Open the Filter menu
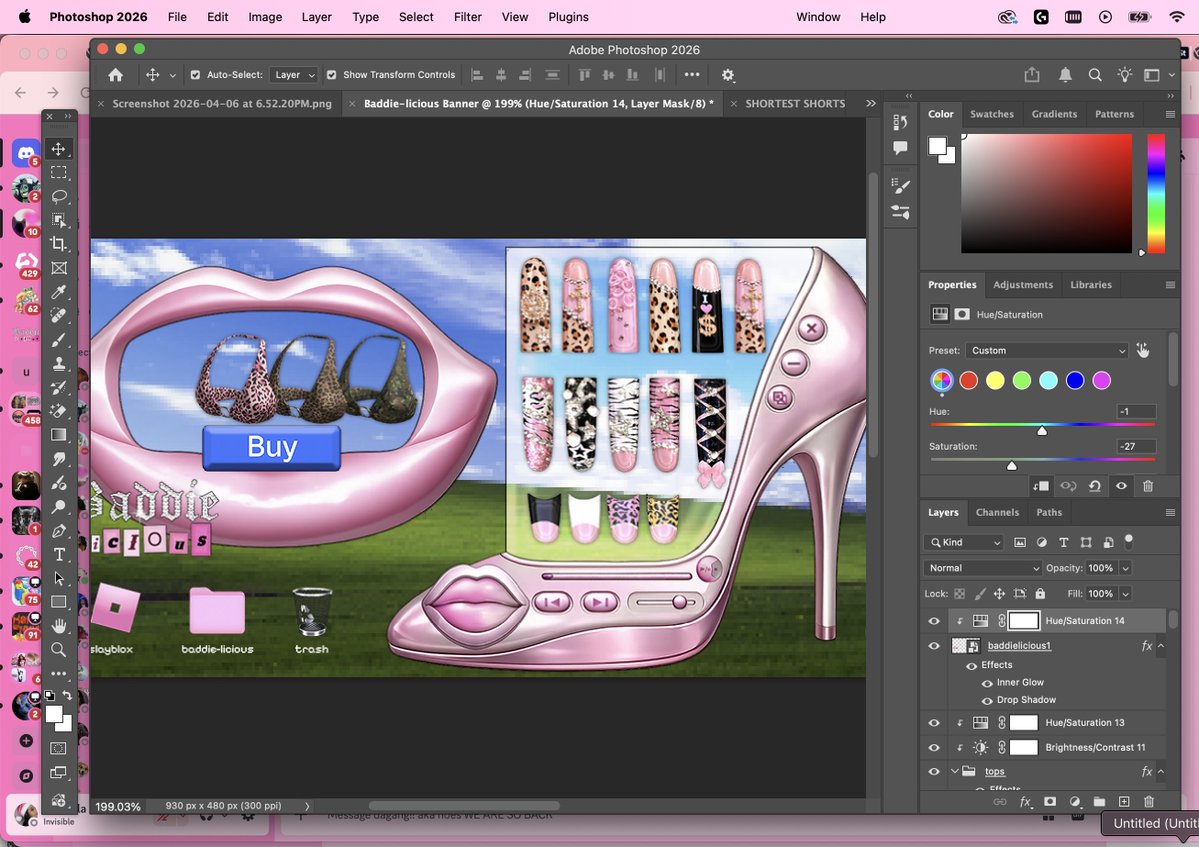The image size is (1199, 847). point(467,17)
